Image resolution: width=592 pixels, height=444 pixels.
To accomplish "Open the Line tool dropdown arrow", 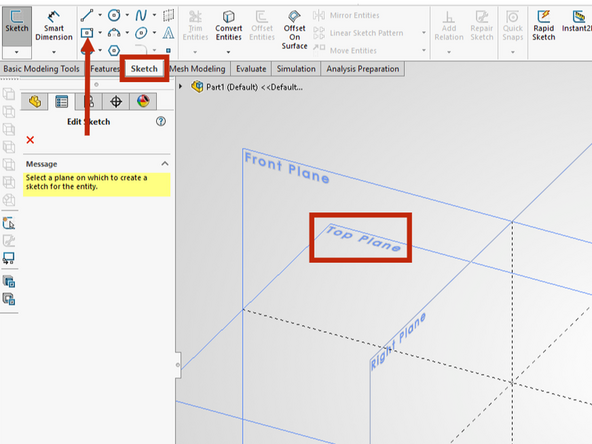I will coord(100,15).
